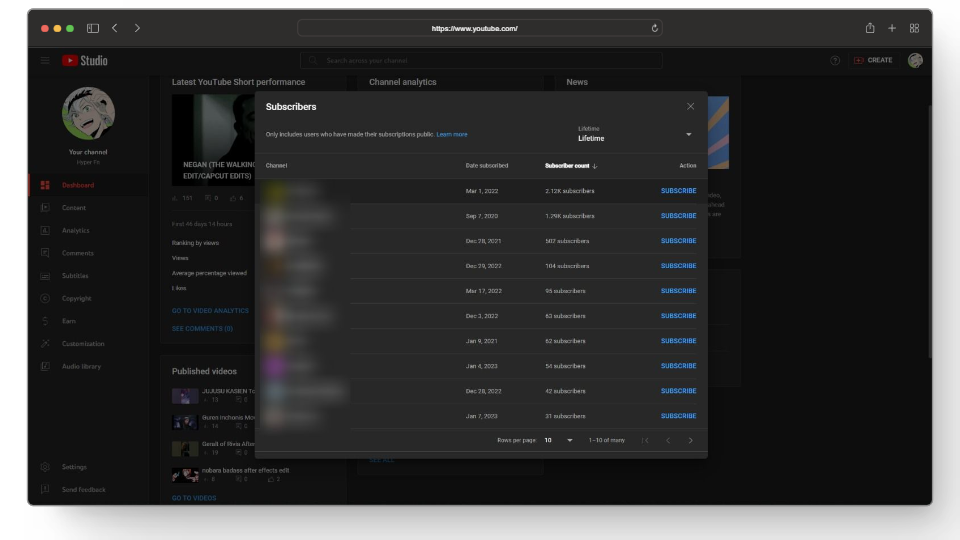Sort by Subscriber count column
The width and height of the screenshot is (960, 540).
(x=571, y=166)
